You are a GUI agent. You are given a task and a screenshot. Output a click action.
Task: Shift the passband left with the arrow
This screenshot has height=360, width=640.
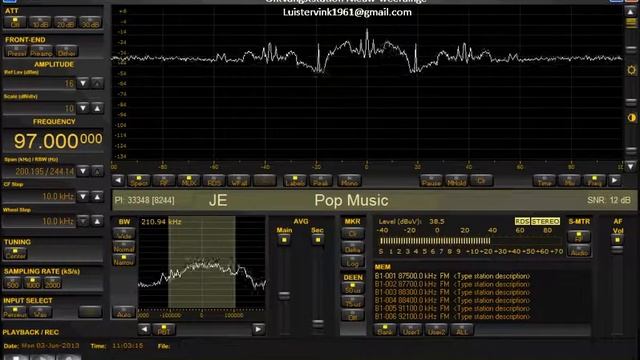[144, 329]
